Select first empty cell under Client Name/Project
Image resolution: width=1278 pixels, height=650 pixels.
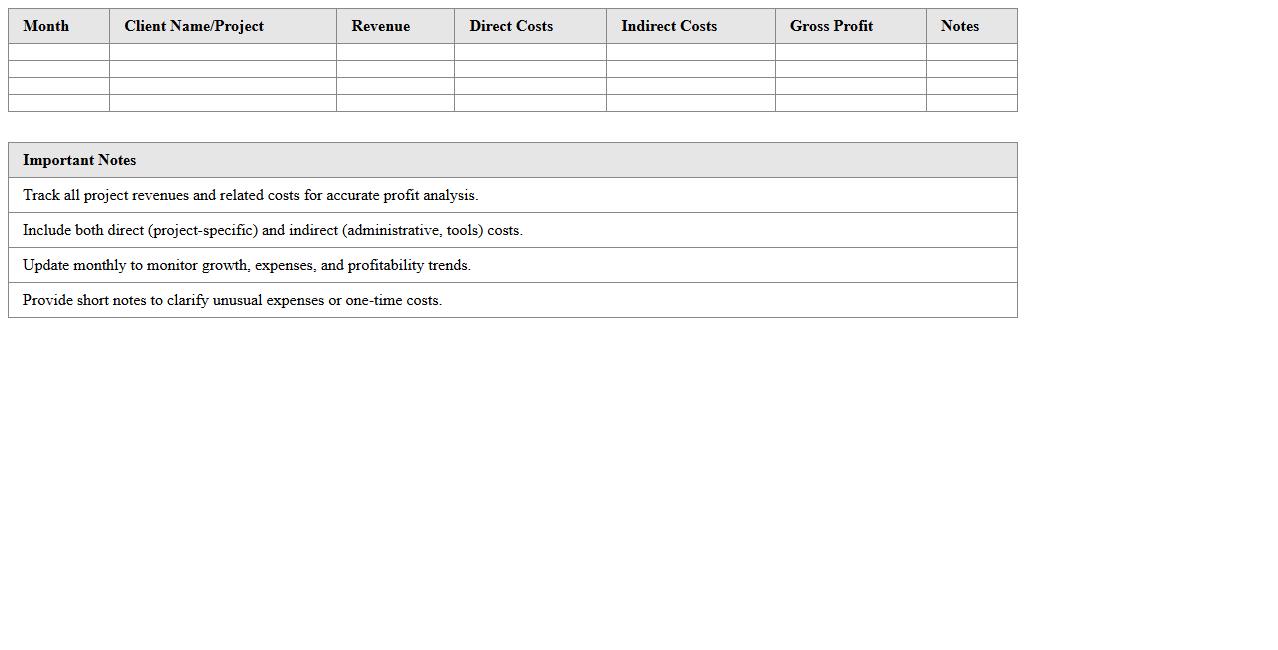point(223,52)
